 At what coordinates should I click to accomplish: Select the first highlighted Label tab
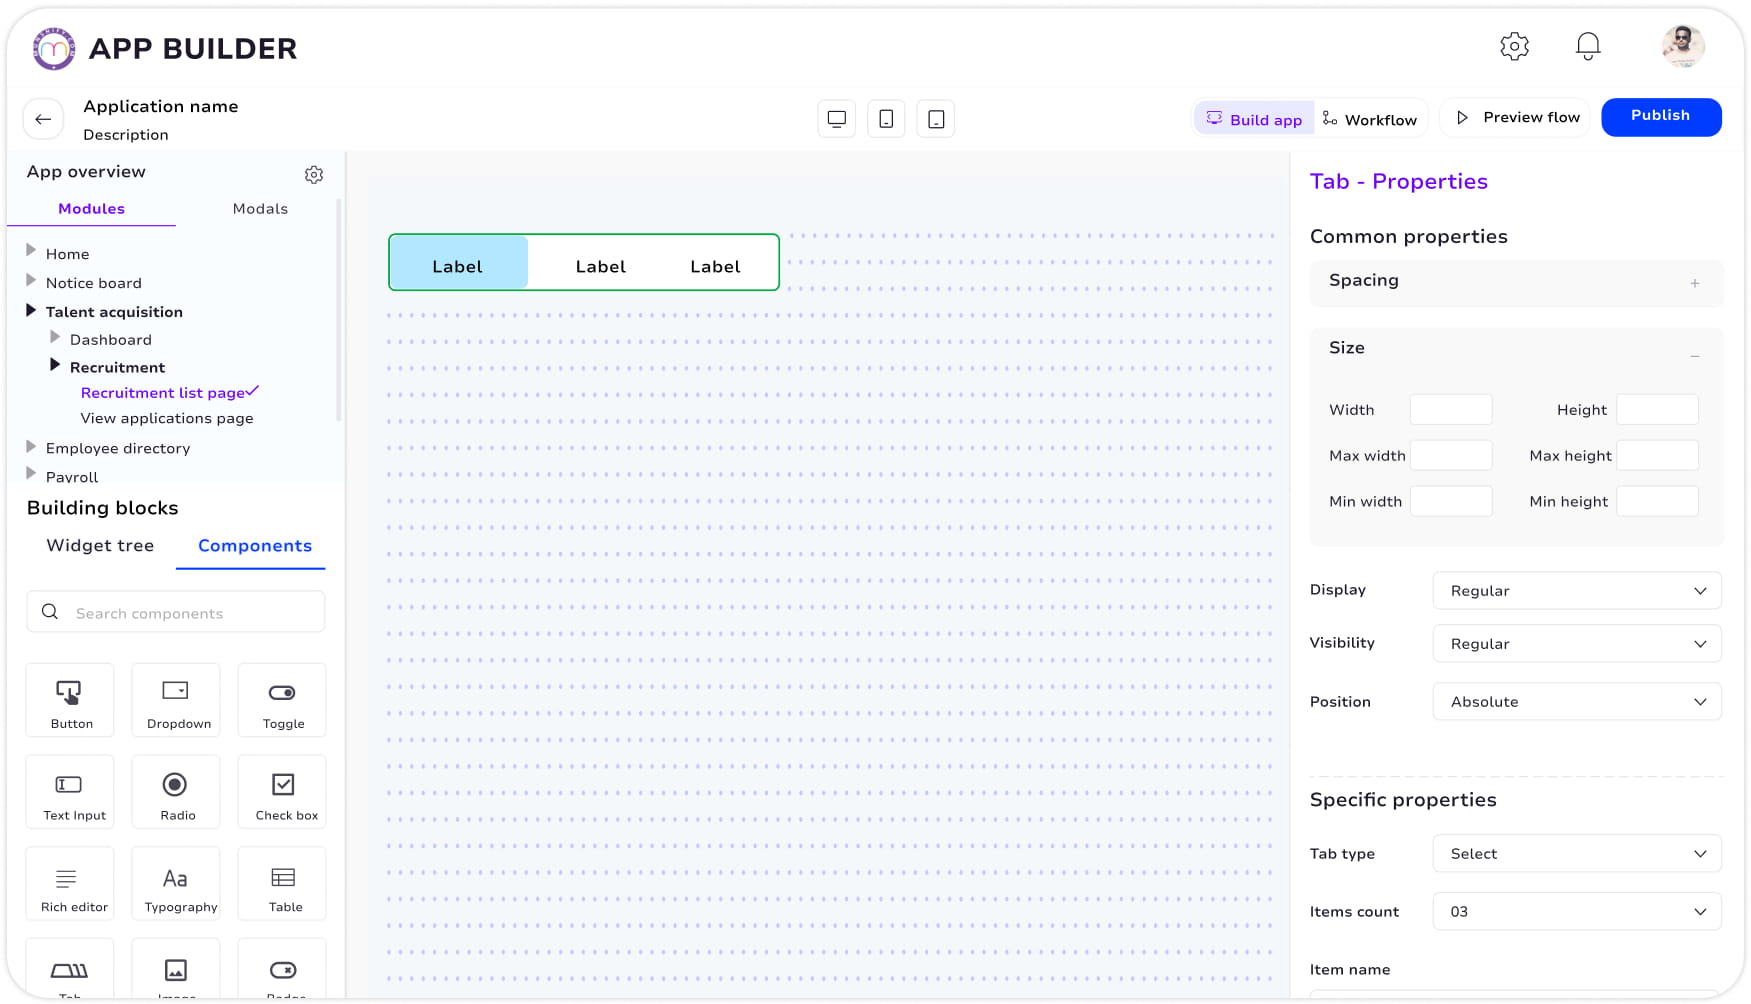pos(458,263)
